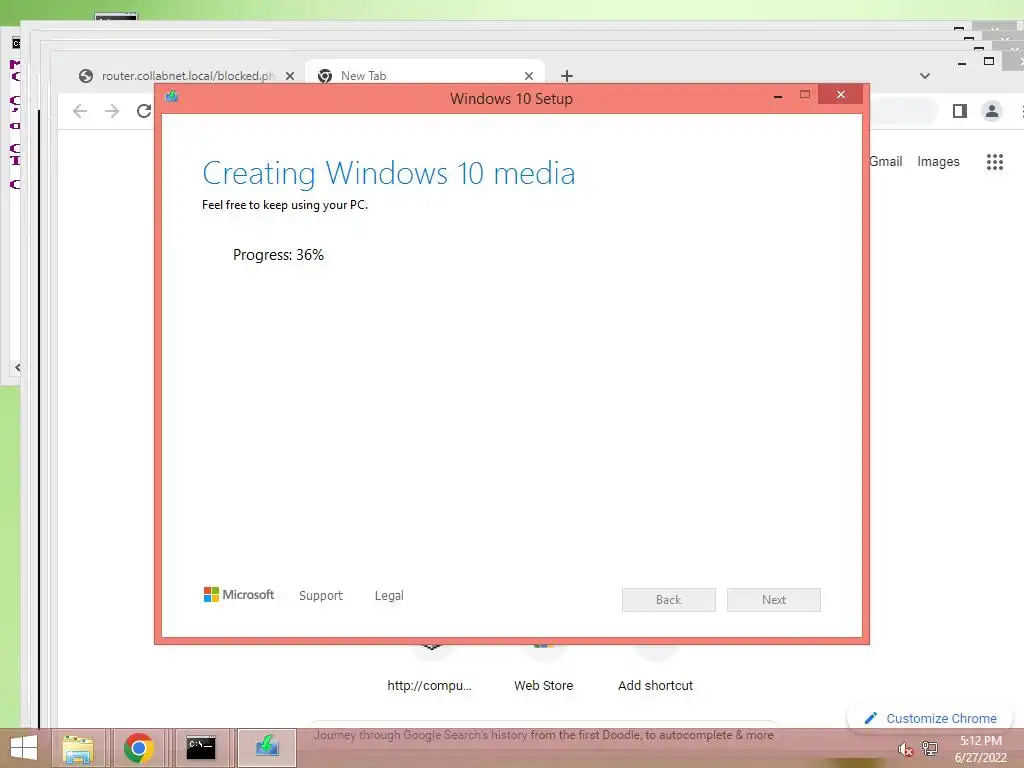Open Gmail link on New Tab page

coord(886,161)
